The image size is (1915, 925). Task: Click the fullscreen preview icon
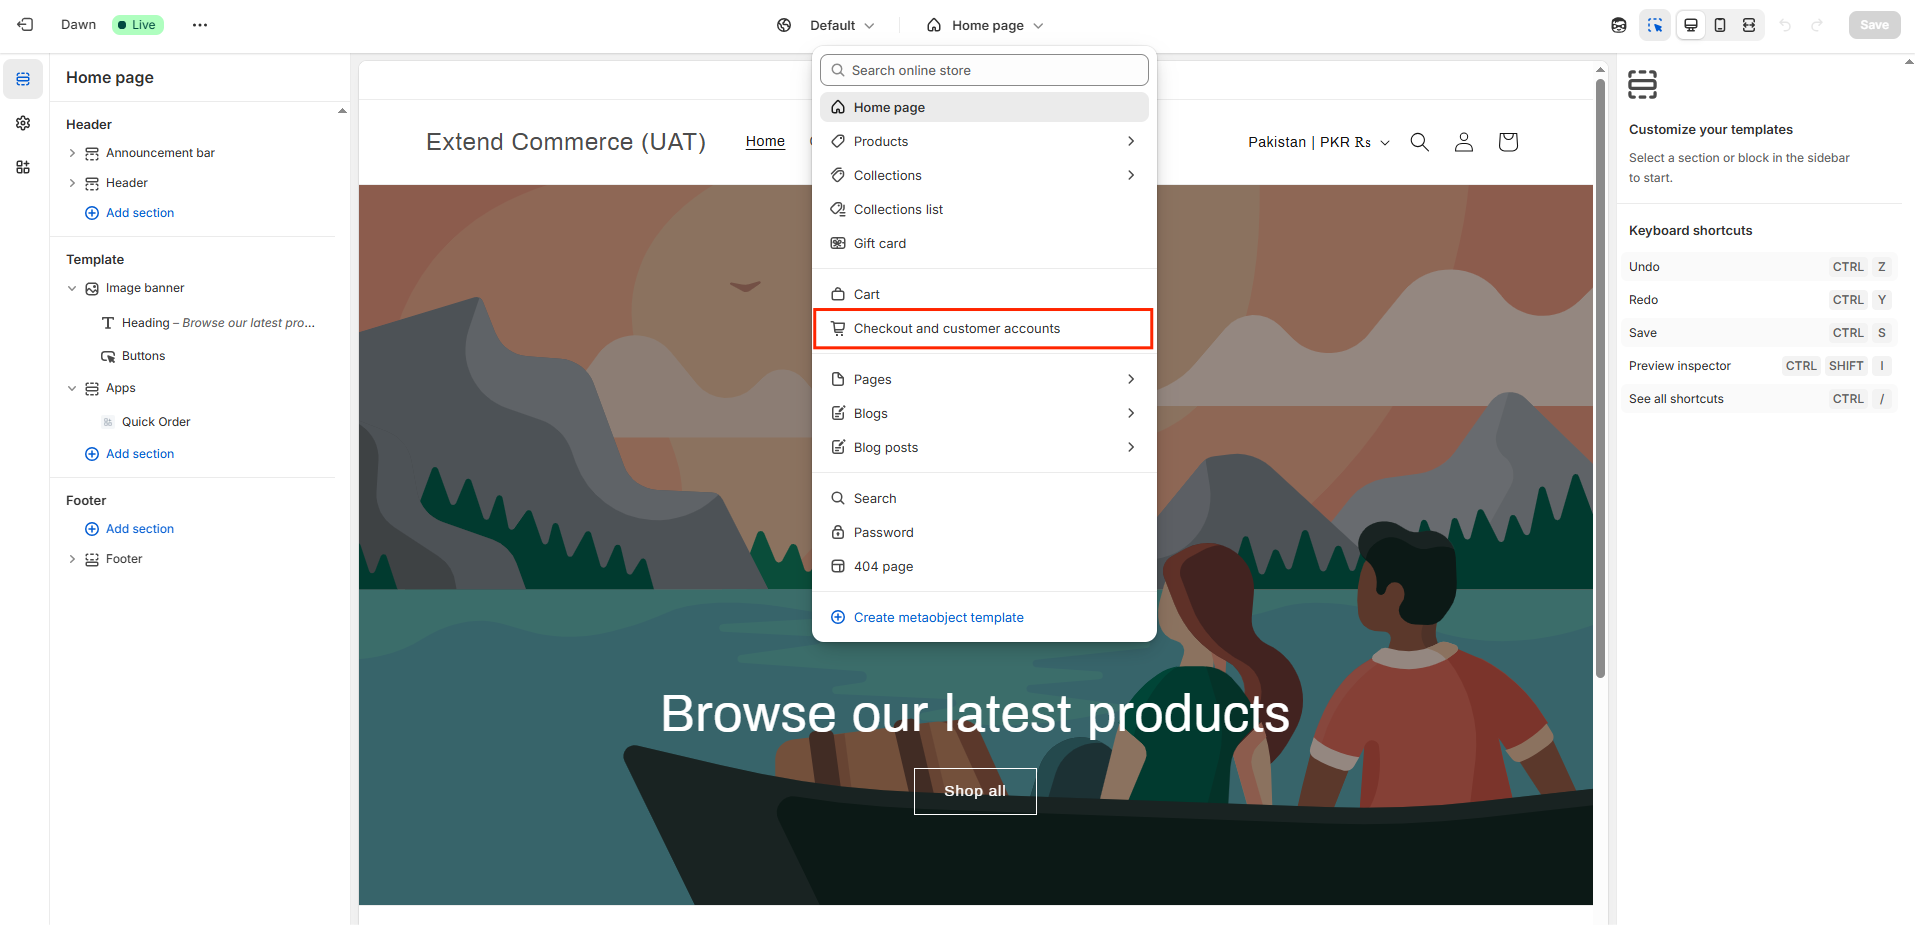point(1749,25)
